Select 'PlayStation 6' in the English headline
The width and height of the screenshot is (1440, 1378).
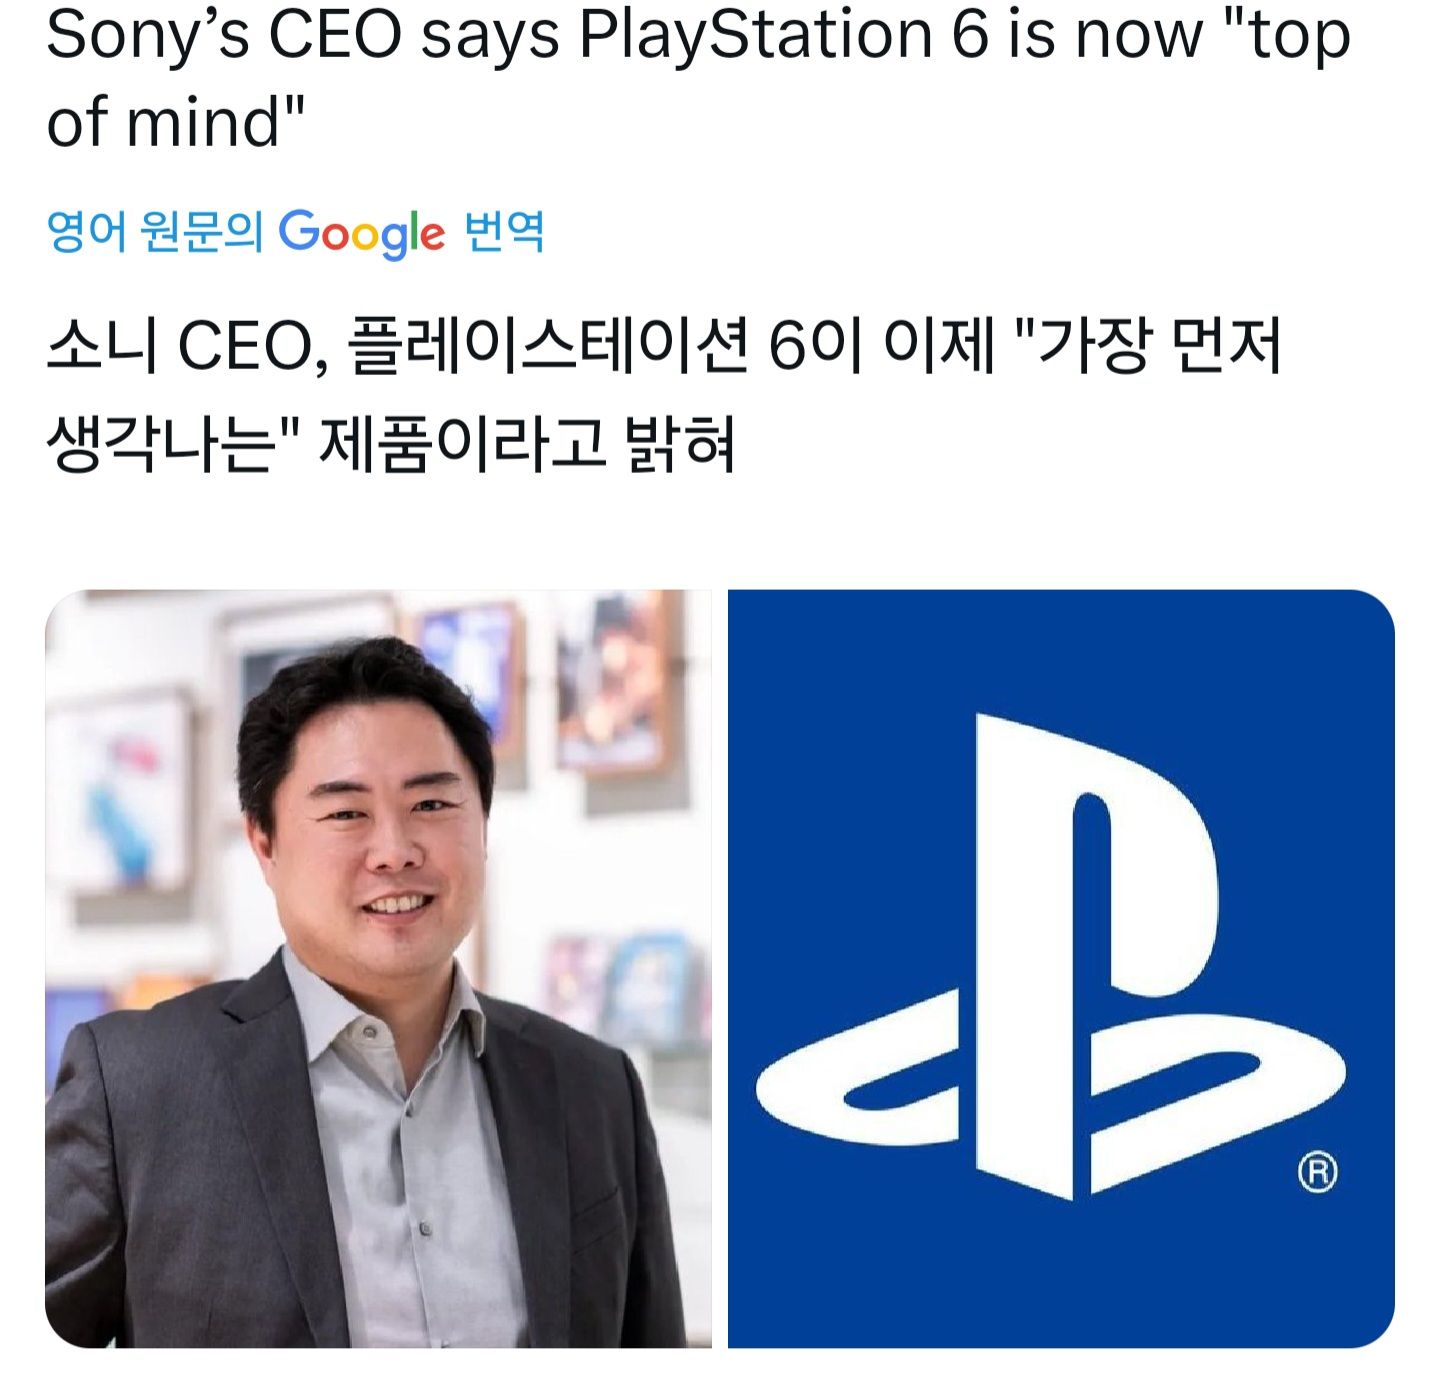(x=783, y=36)
